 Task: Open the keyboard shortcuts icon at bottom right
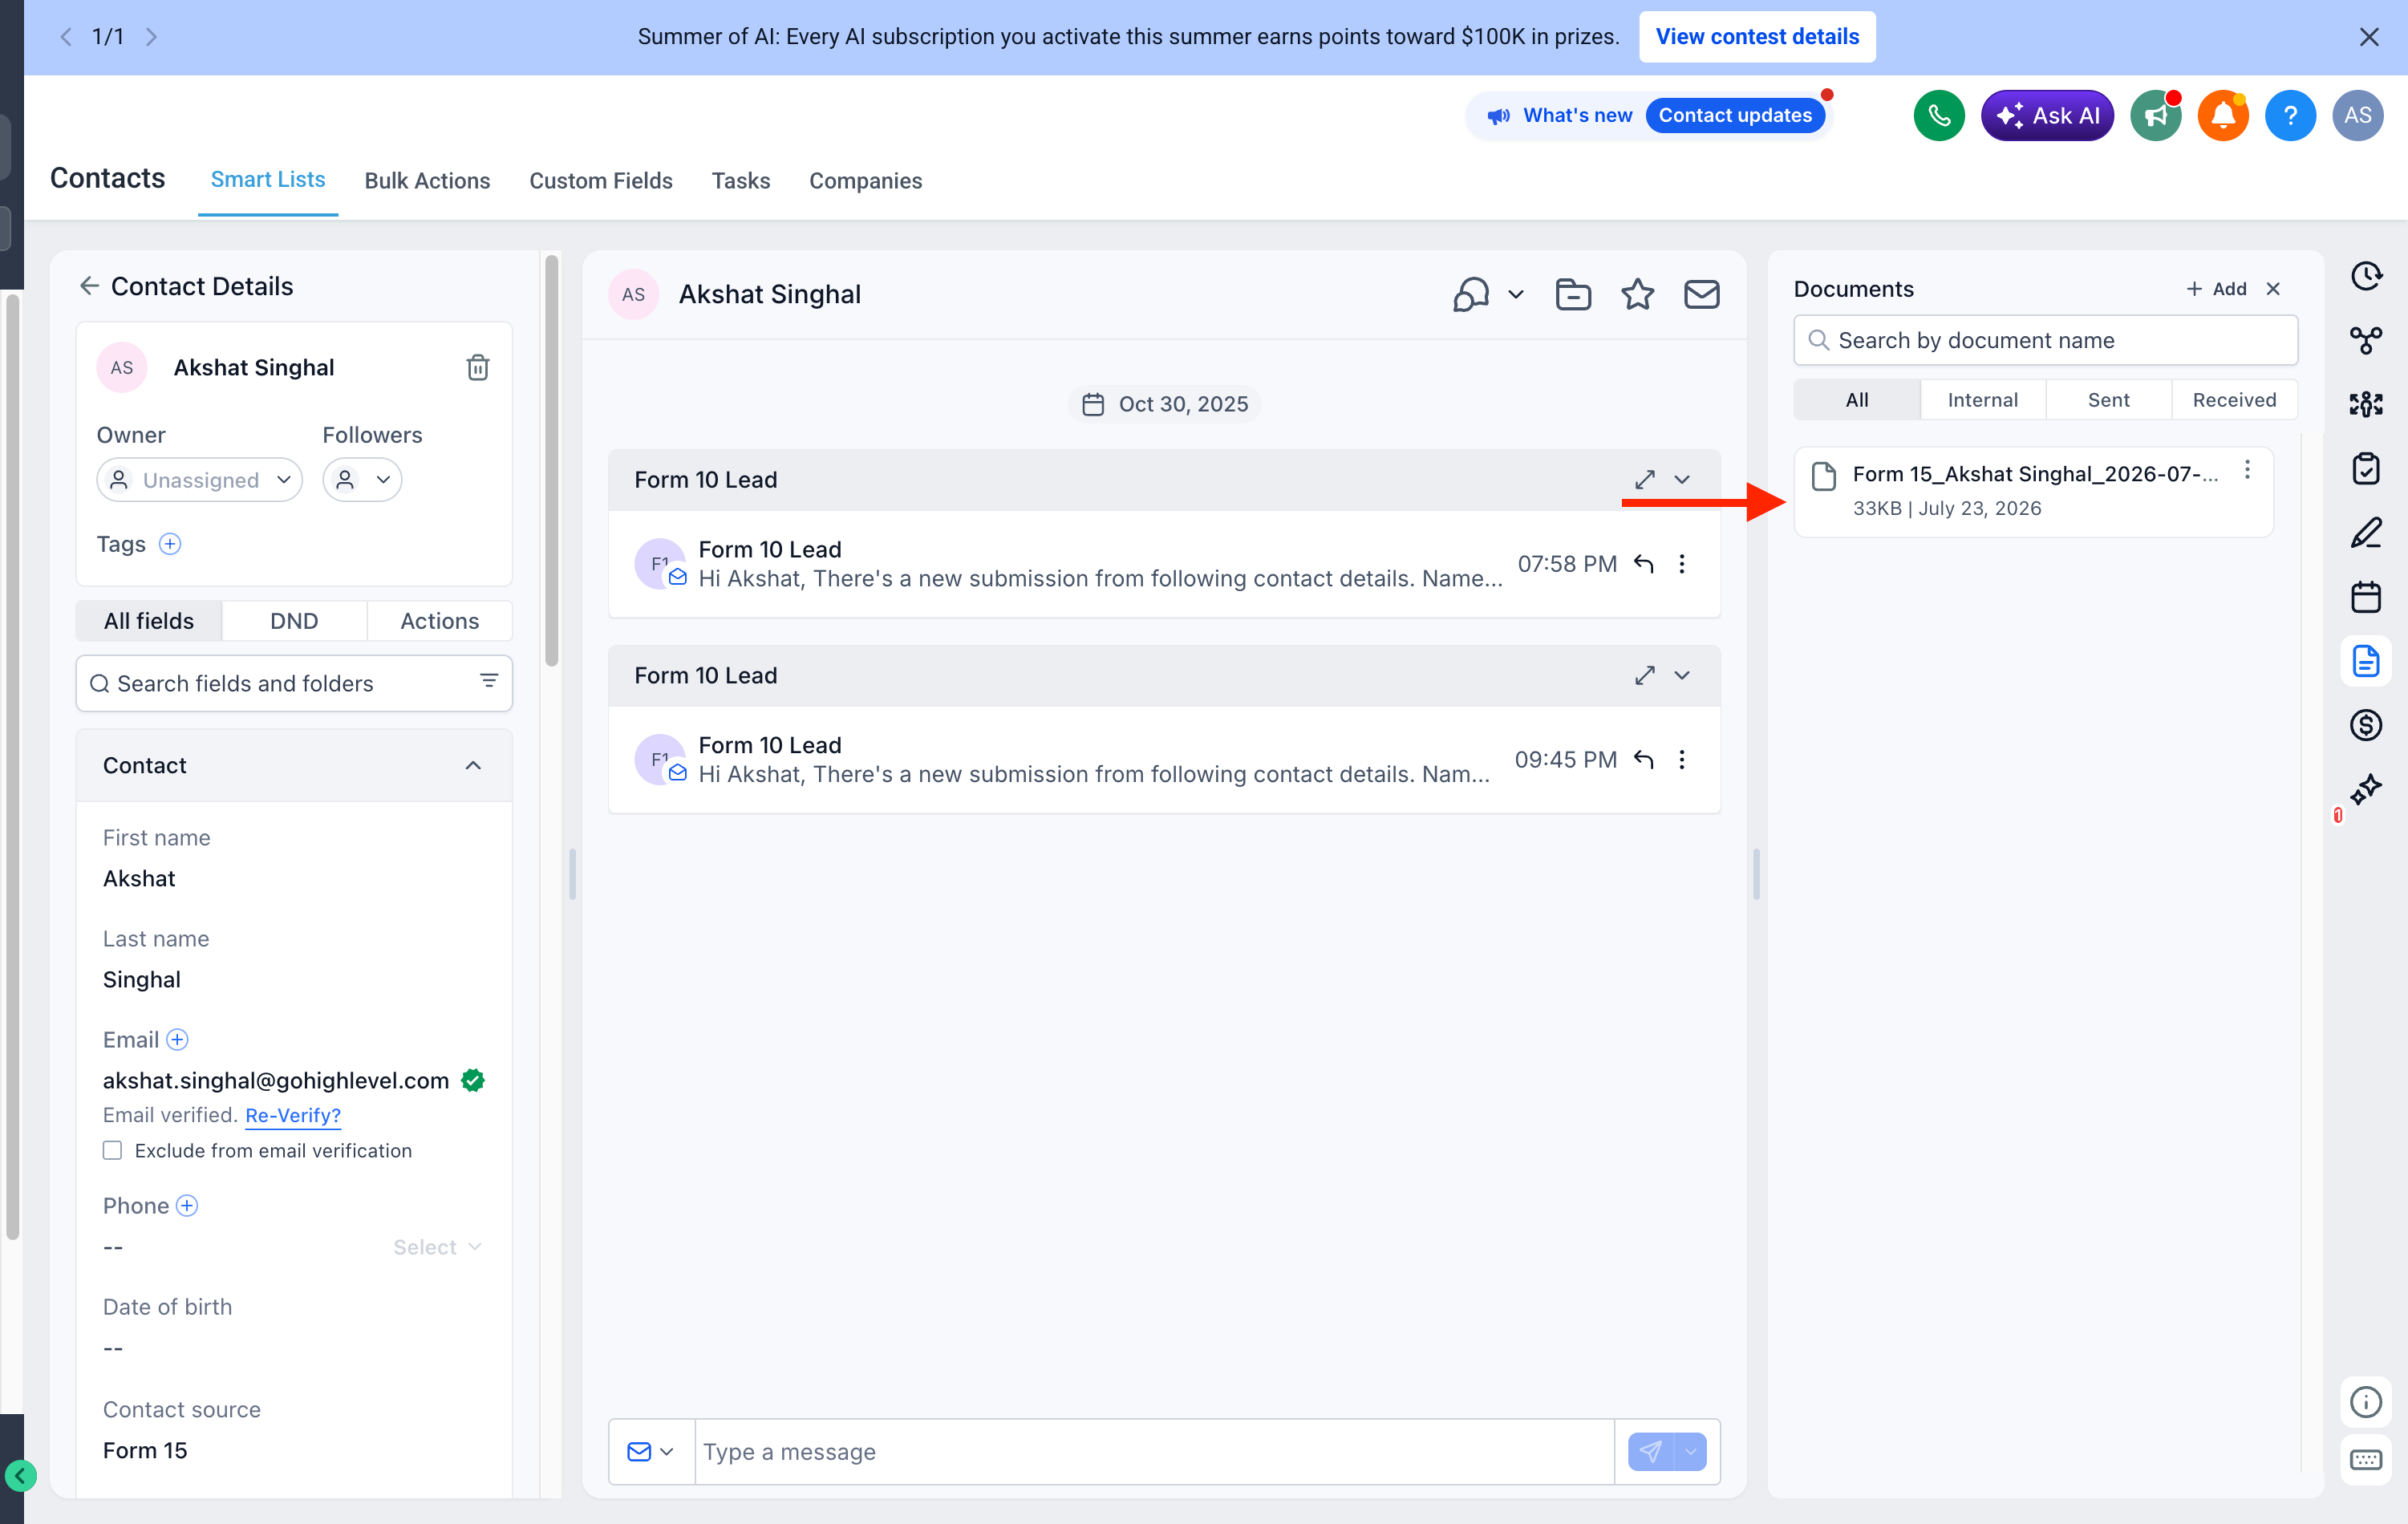click(x=2365, y=1460)
